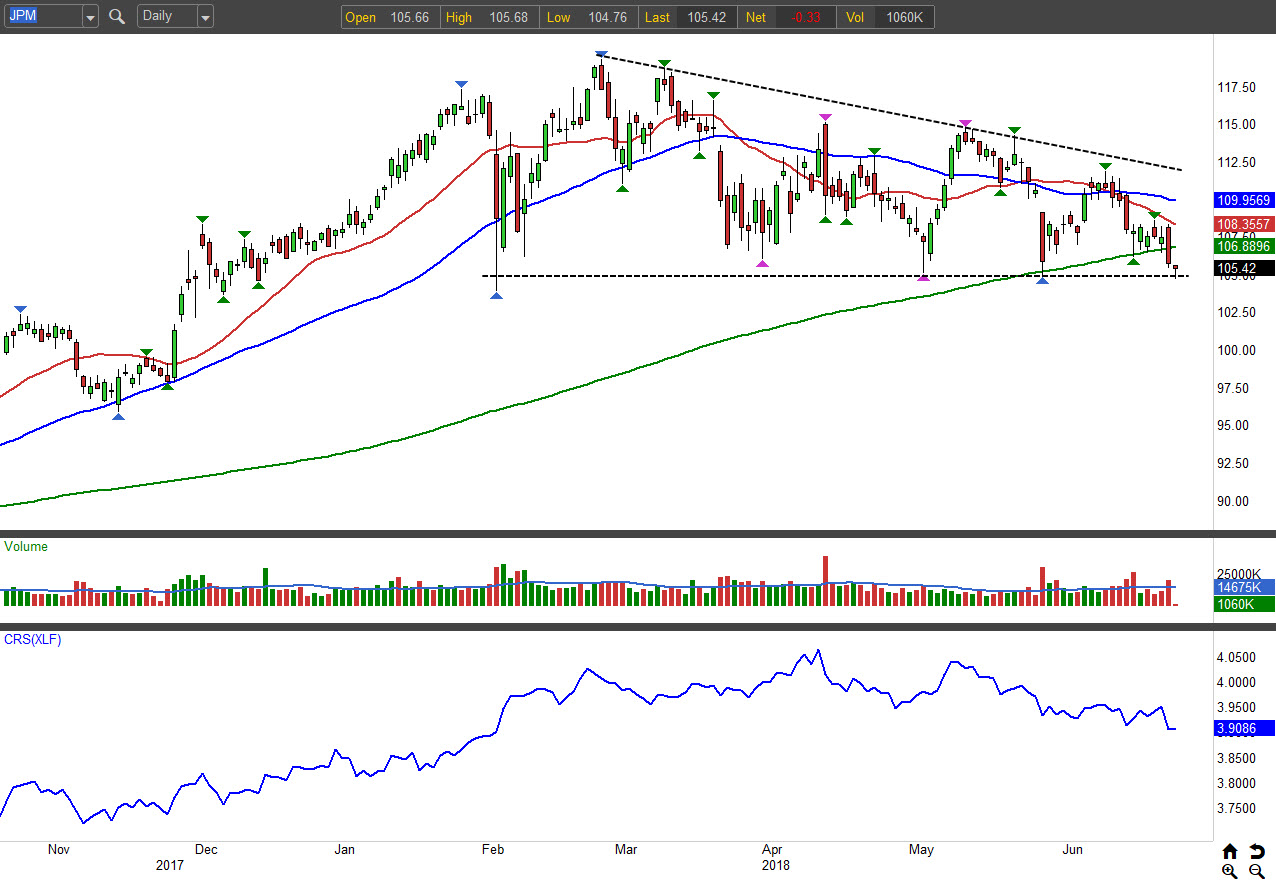Click the 14675K volume average tag
The image size is (1276, 881).
pyautogui.click(x=1244, y=587)
